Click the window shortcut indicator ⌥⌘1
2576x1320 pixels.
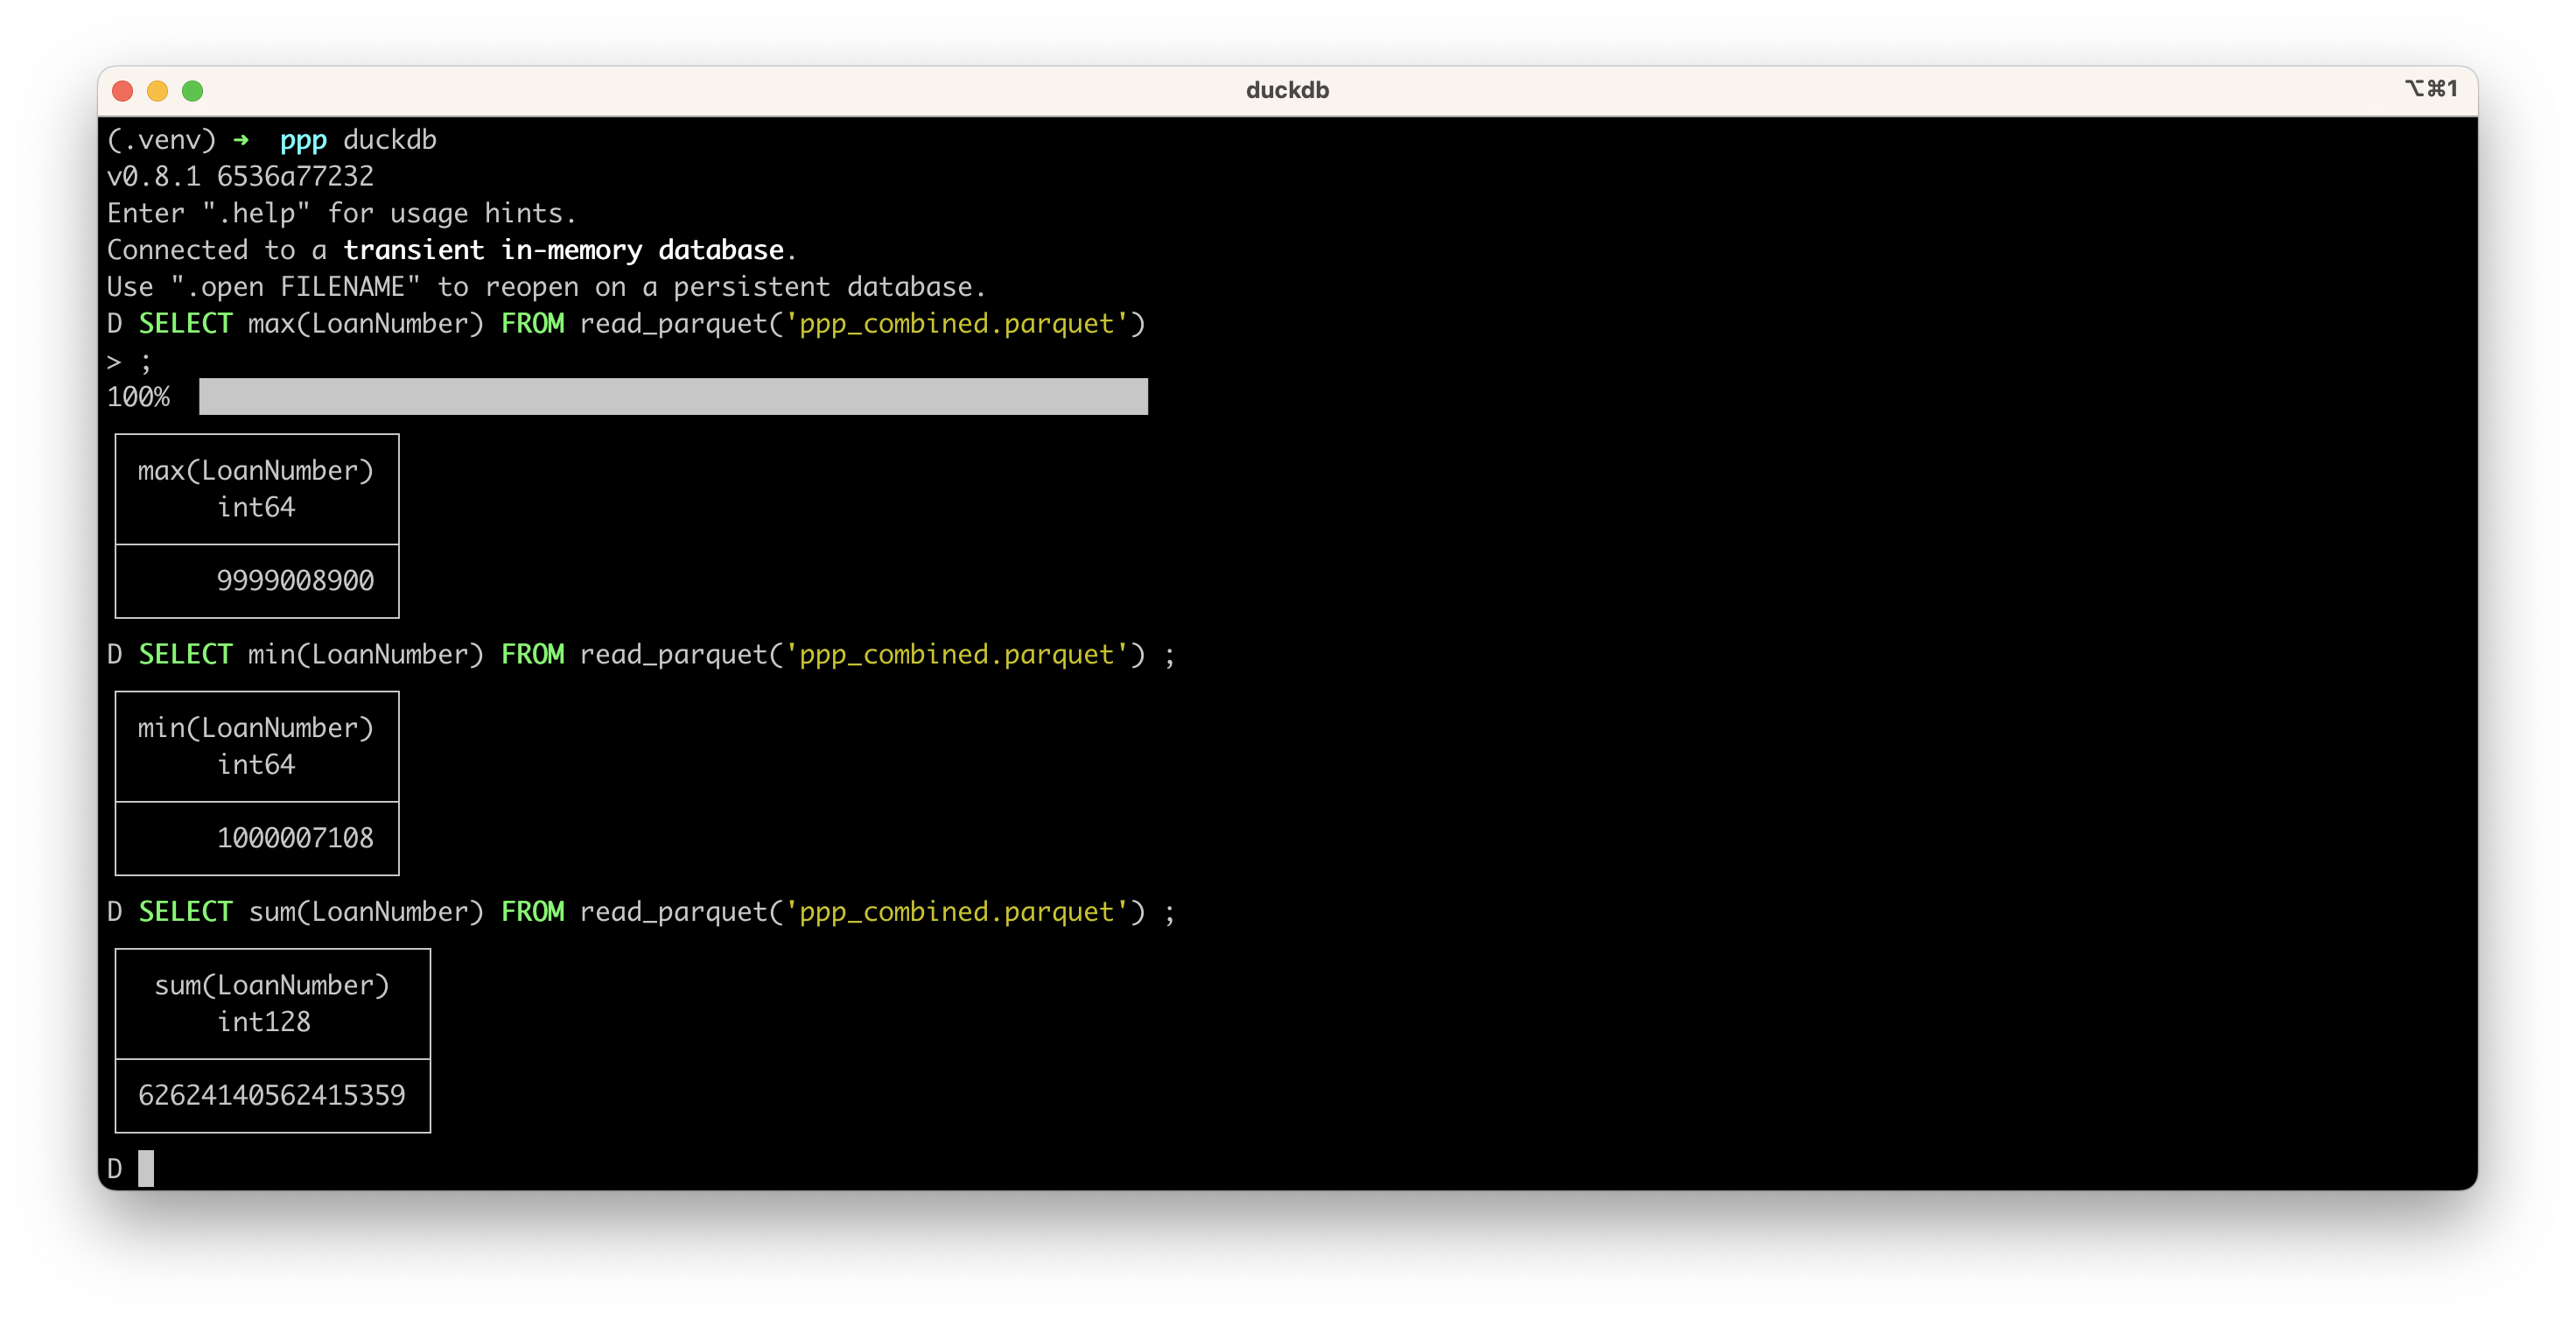pyautogui.click(x=2431, y=89)
